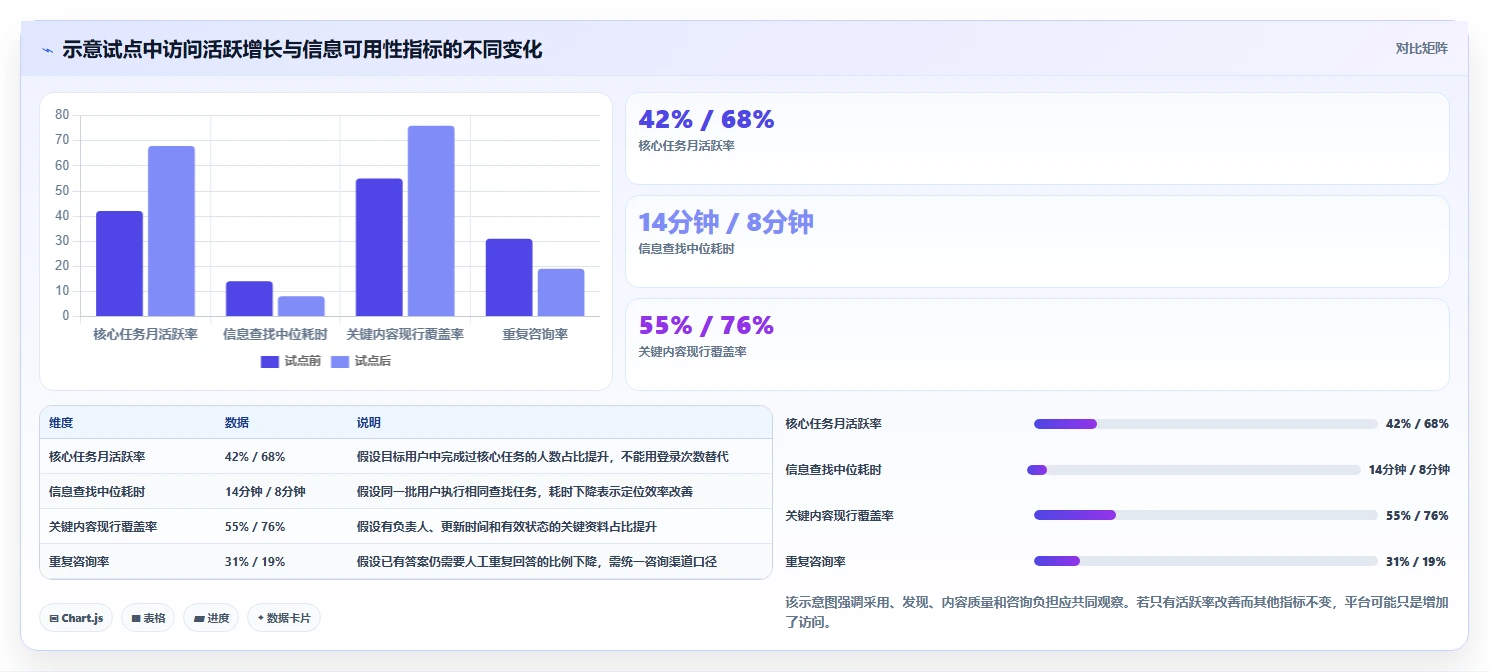Click the footnote paragraph starting 该示意图强调
1489x672 pixels.
(1117, 612)
